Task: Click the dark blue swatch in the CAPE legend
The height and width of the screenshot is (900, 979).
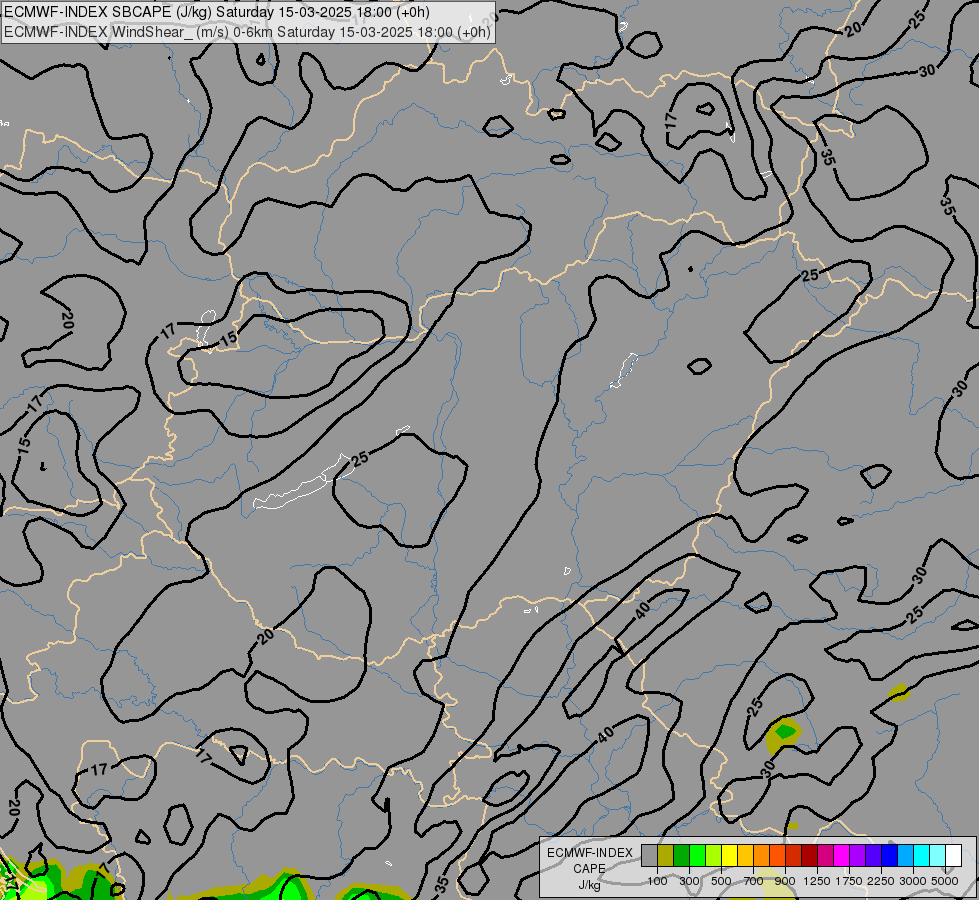Action: (x=890, y=855)
